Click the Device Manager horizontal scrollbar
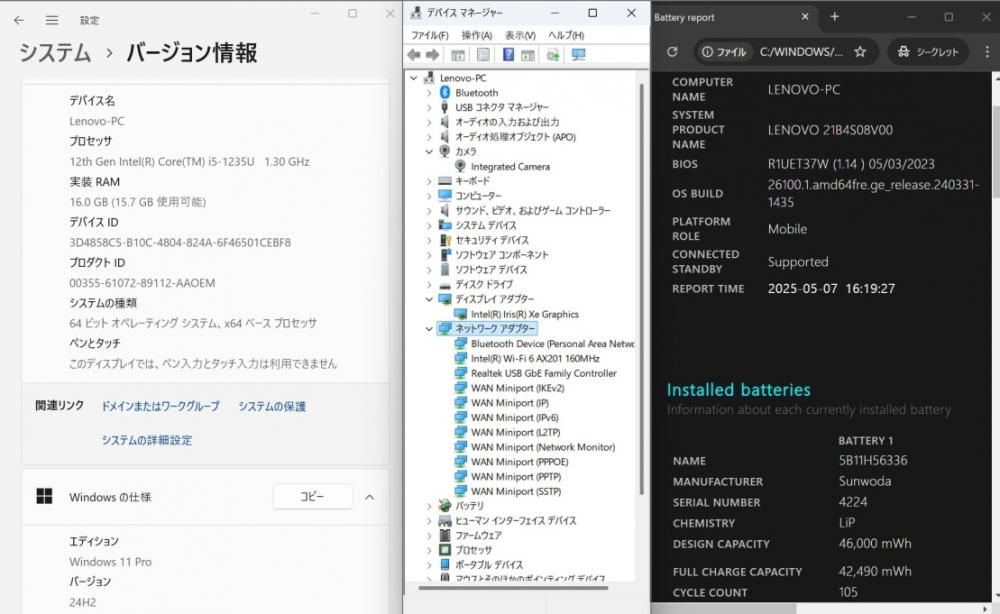This screenshot has width=1000, height=614. pos(513,588)
